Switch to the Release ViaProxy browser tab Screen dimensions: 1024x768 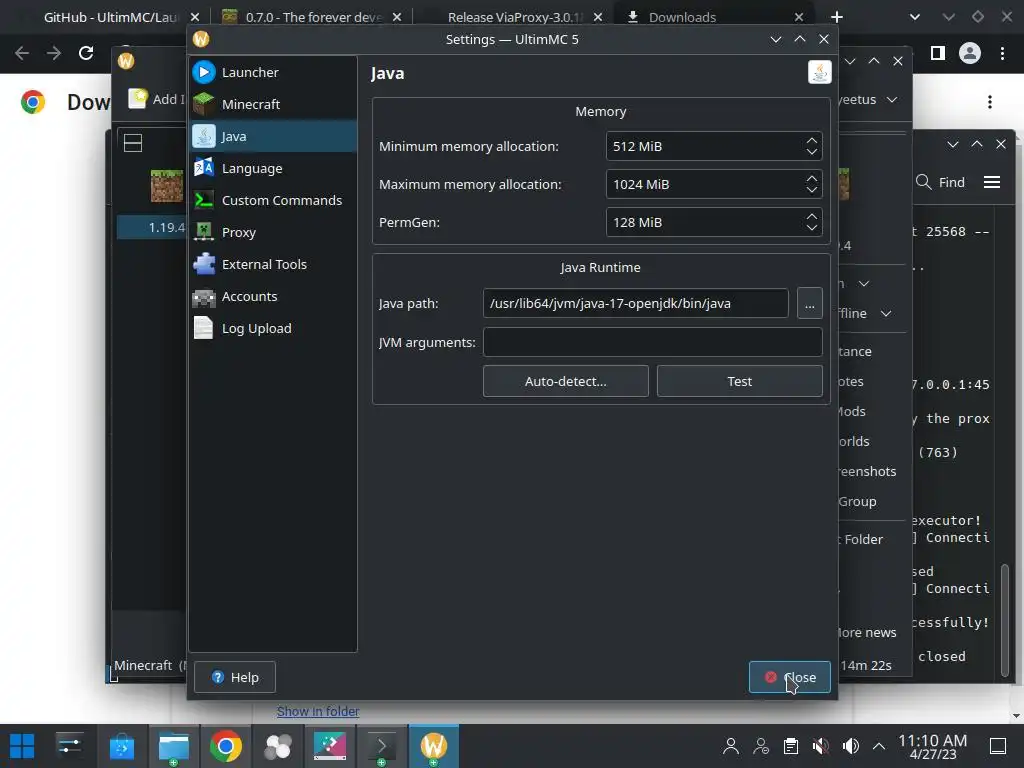(x=515, y=17)
